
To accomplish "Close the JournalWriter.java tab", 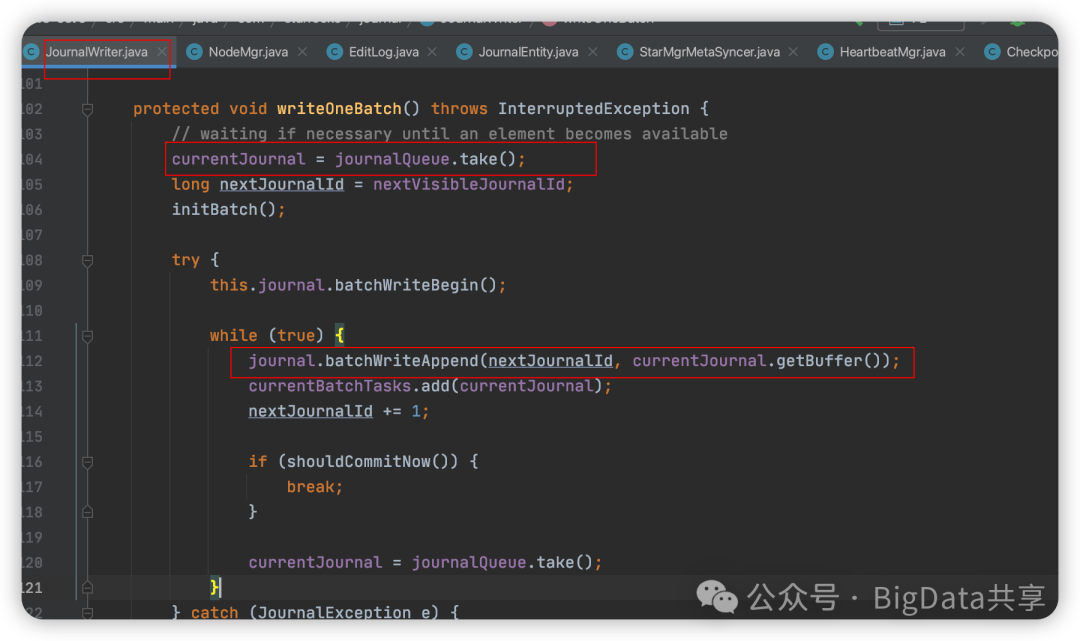I will (162, 52).
